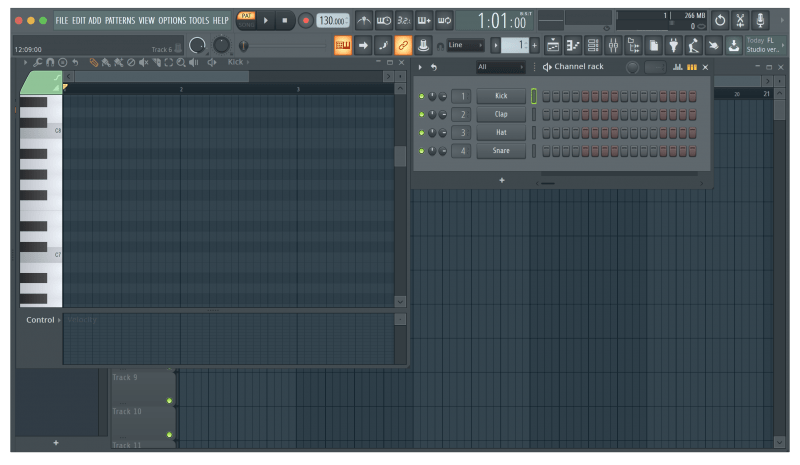Open the Browser view icon
This screenshot has width=800, height=465.
[633, 46]
